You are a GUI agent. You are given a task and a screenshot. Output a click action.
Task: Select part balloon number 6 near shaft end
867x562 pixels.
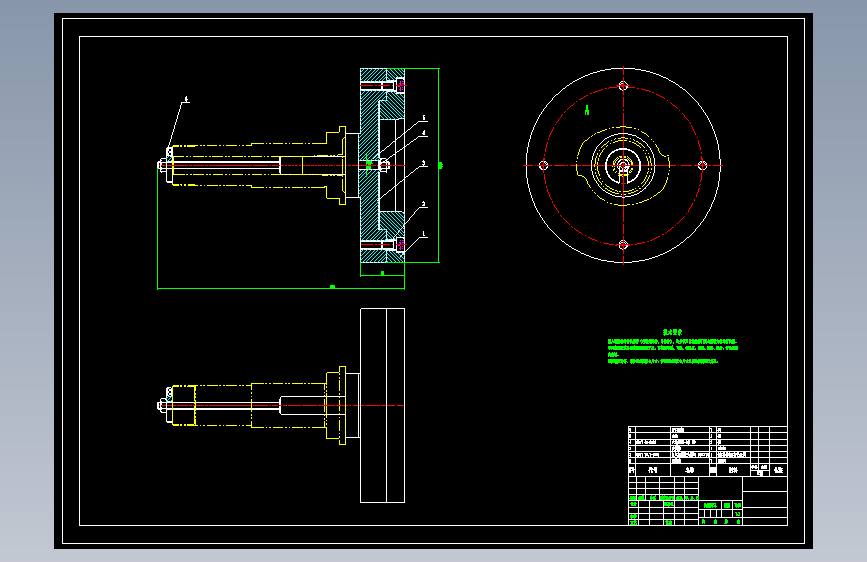186,100
